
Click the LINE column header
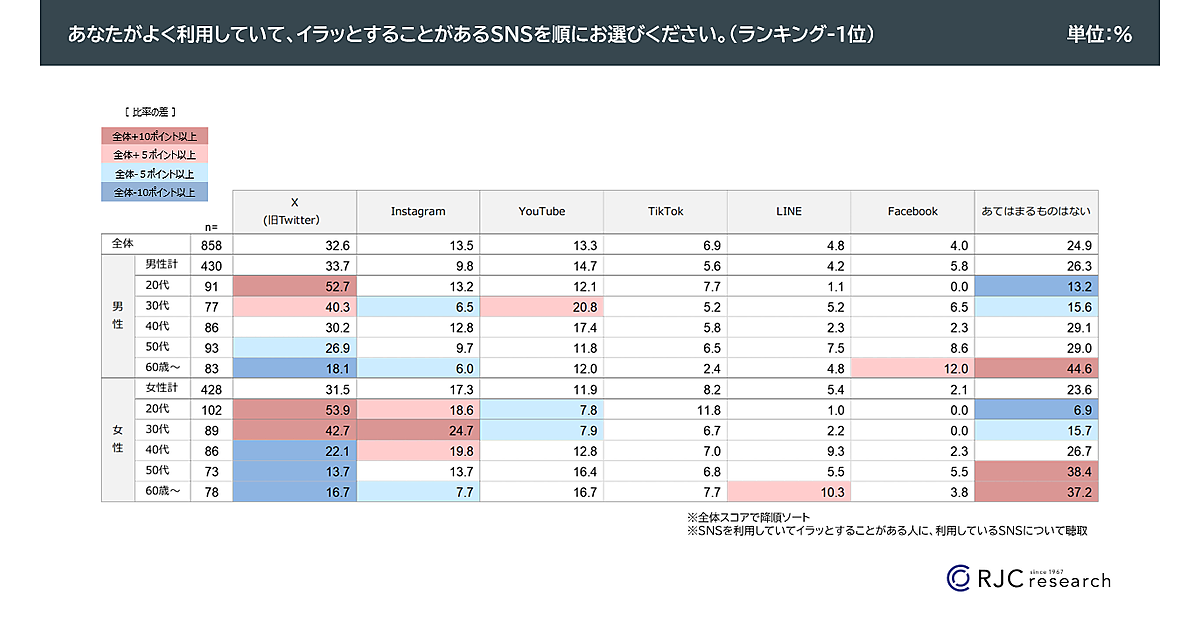[789, 211]
